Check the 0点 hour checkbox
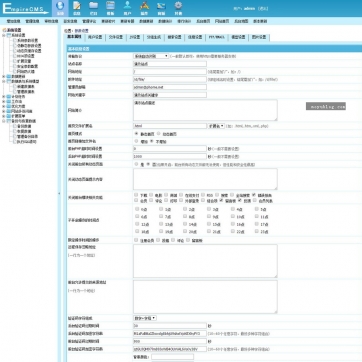The height and width of the screenshot is (362, 362). tap(137, 209)
